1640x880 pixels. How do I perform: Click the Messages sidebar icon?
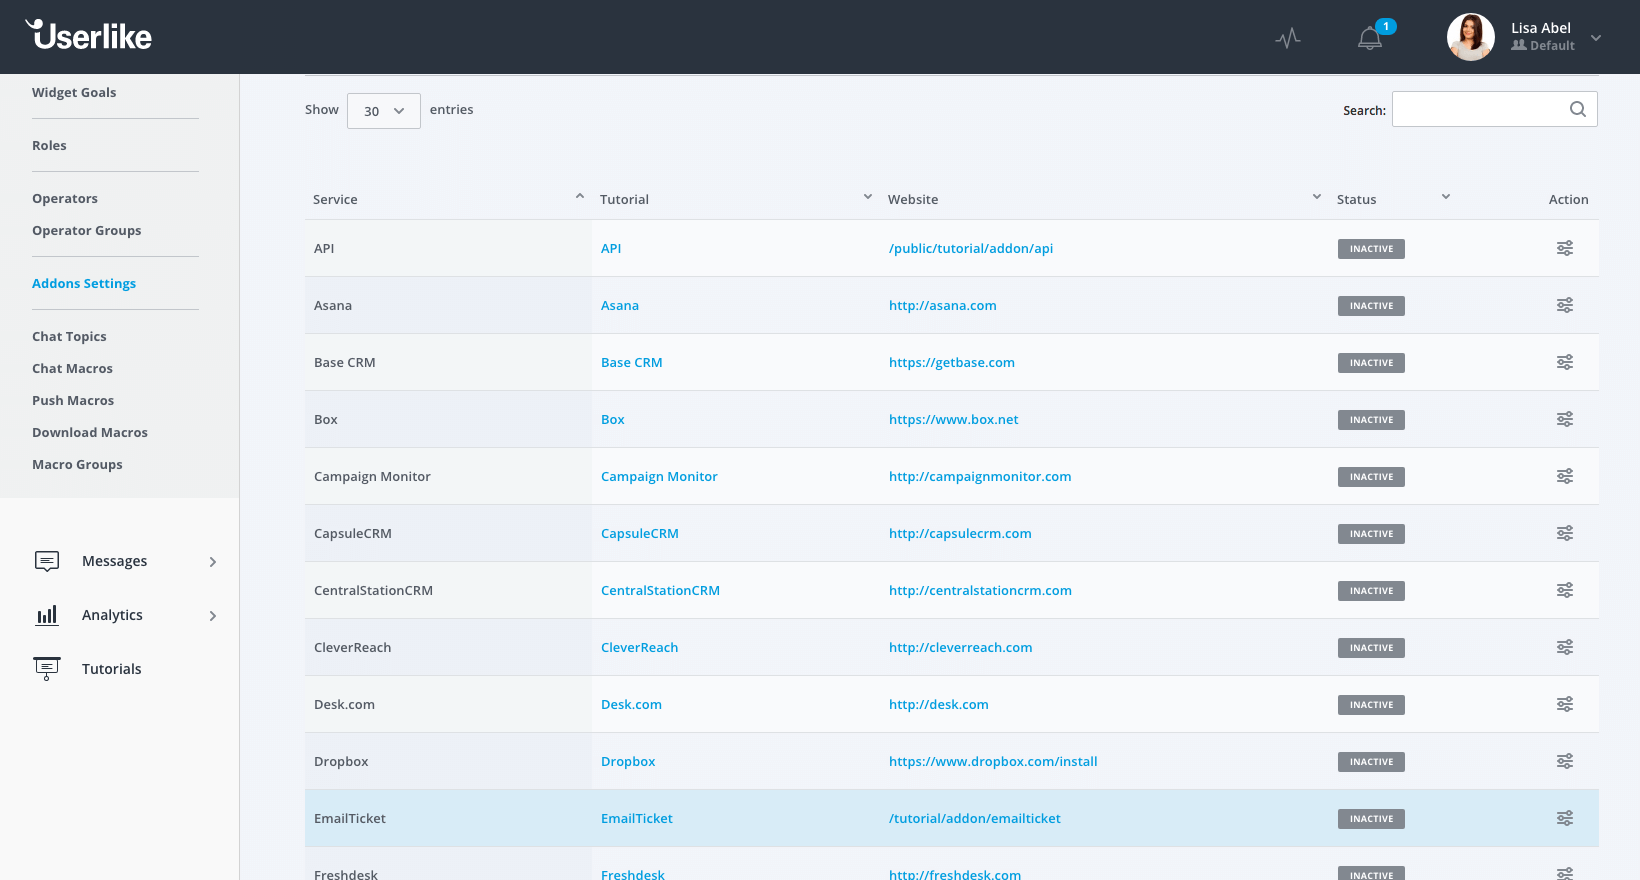(x=47, y=561)
